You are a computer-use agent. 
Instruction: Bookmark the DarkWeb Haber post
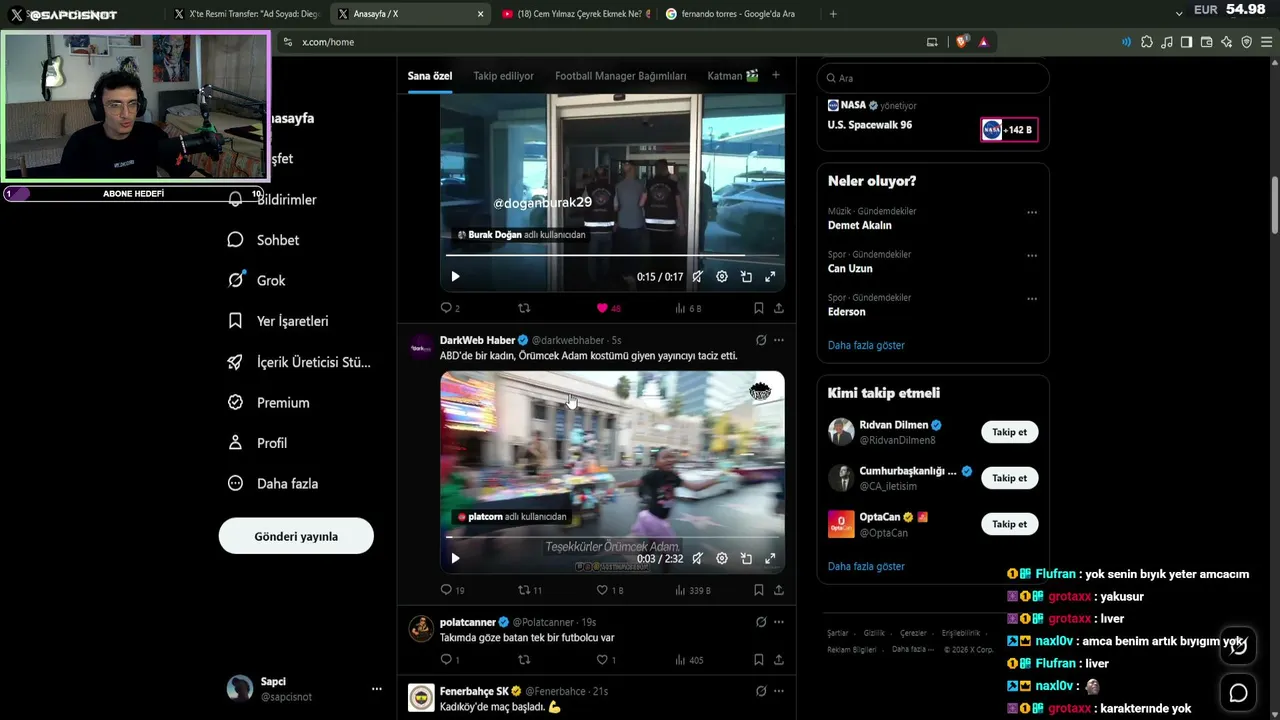coord(759,590)
